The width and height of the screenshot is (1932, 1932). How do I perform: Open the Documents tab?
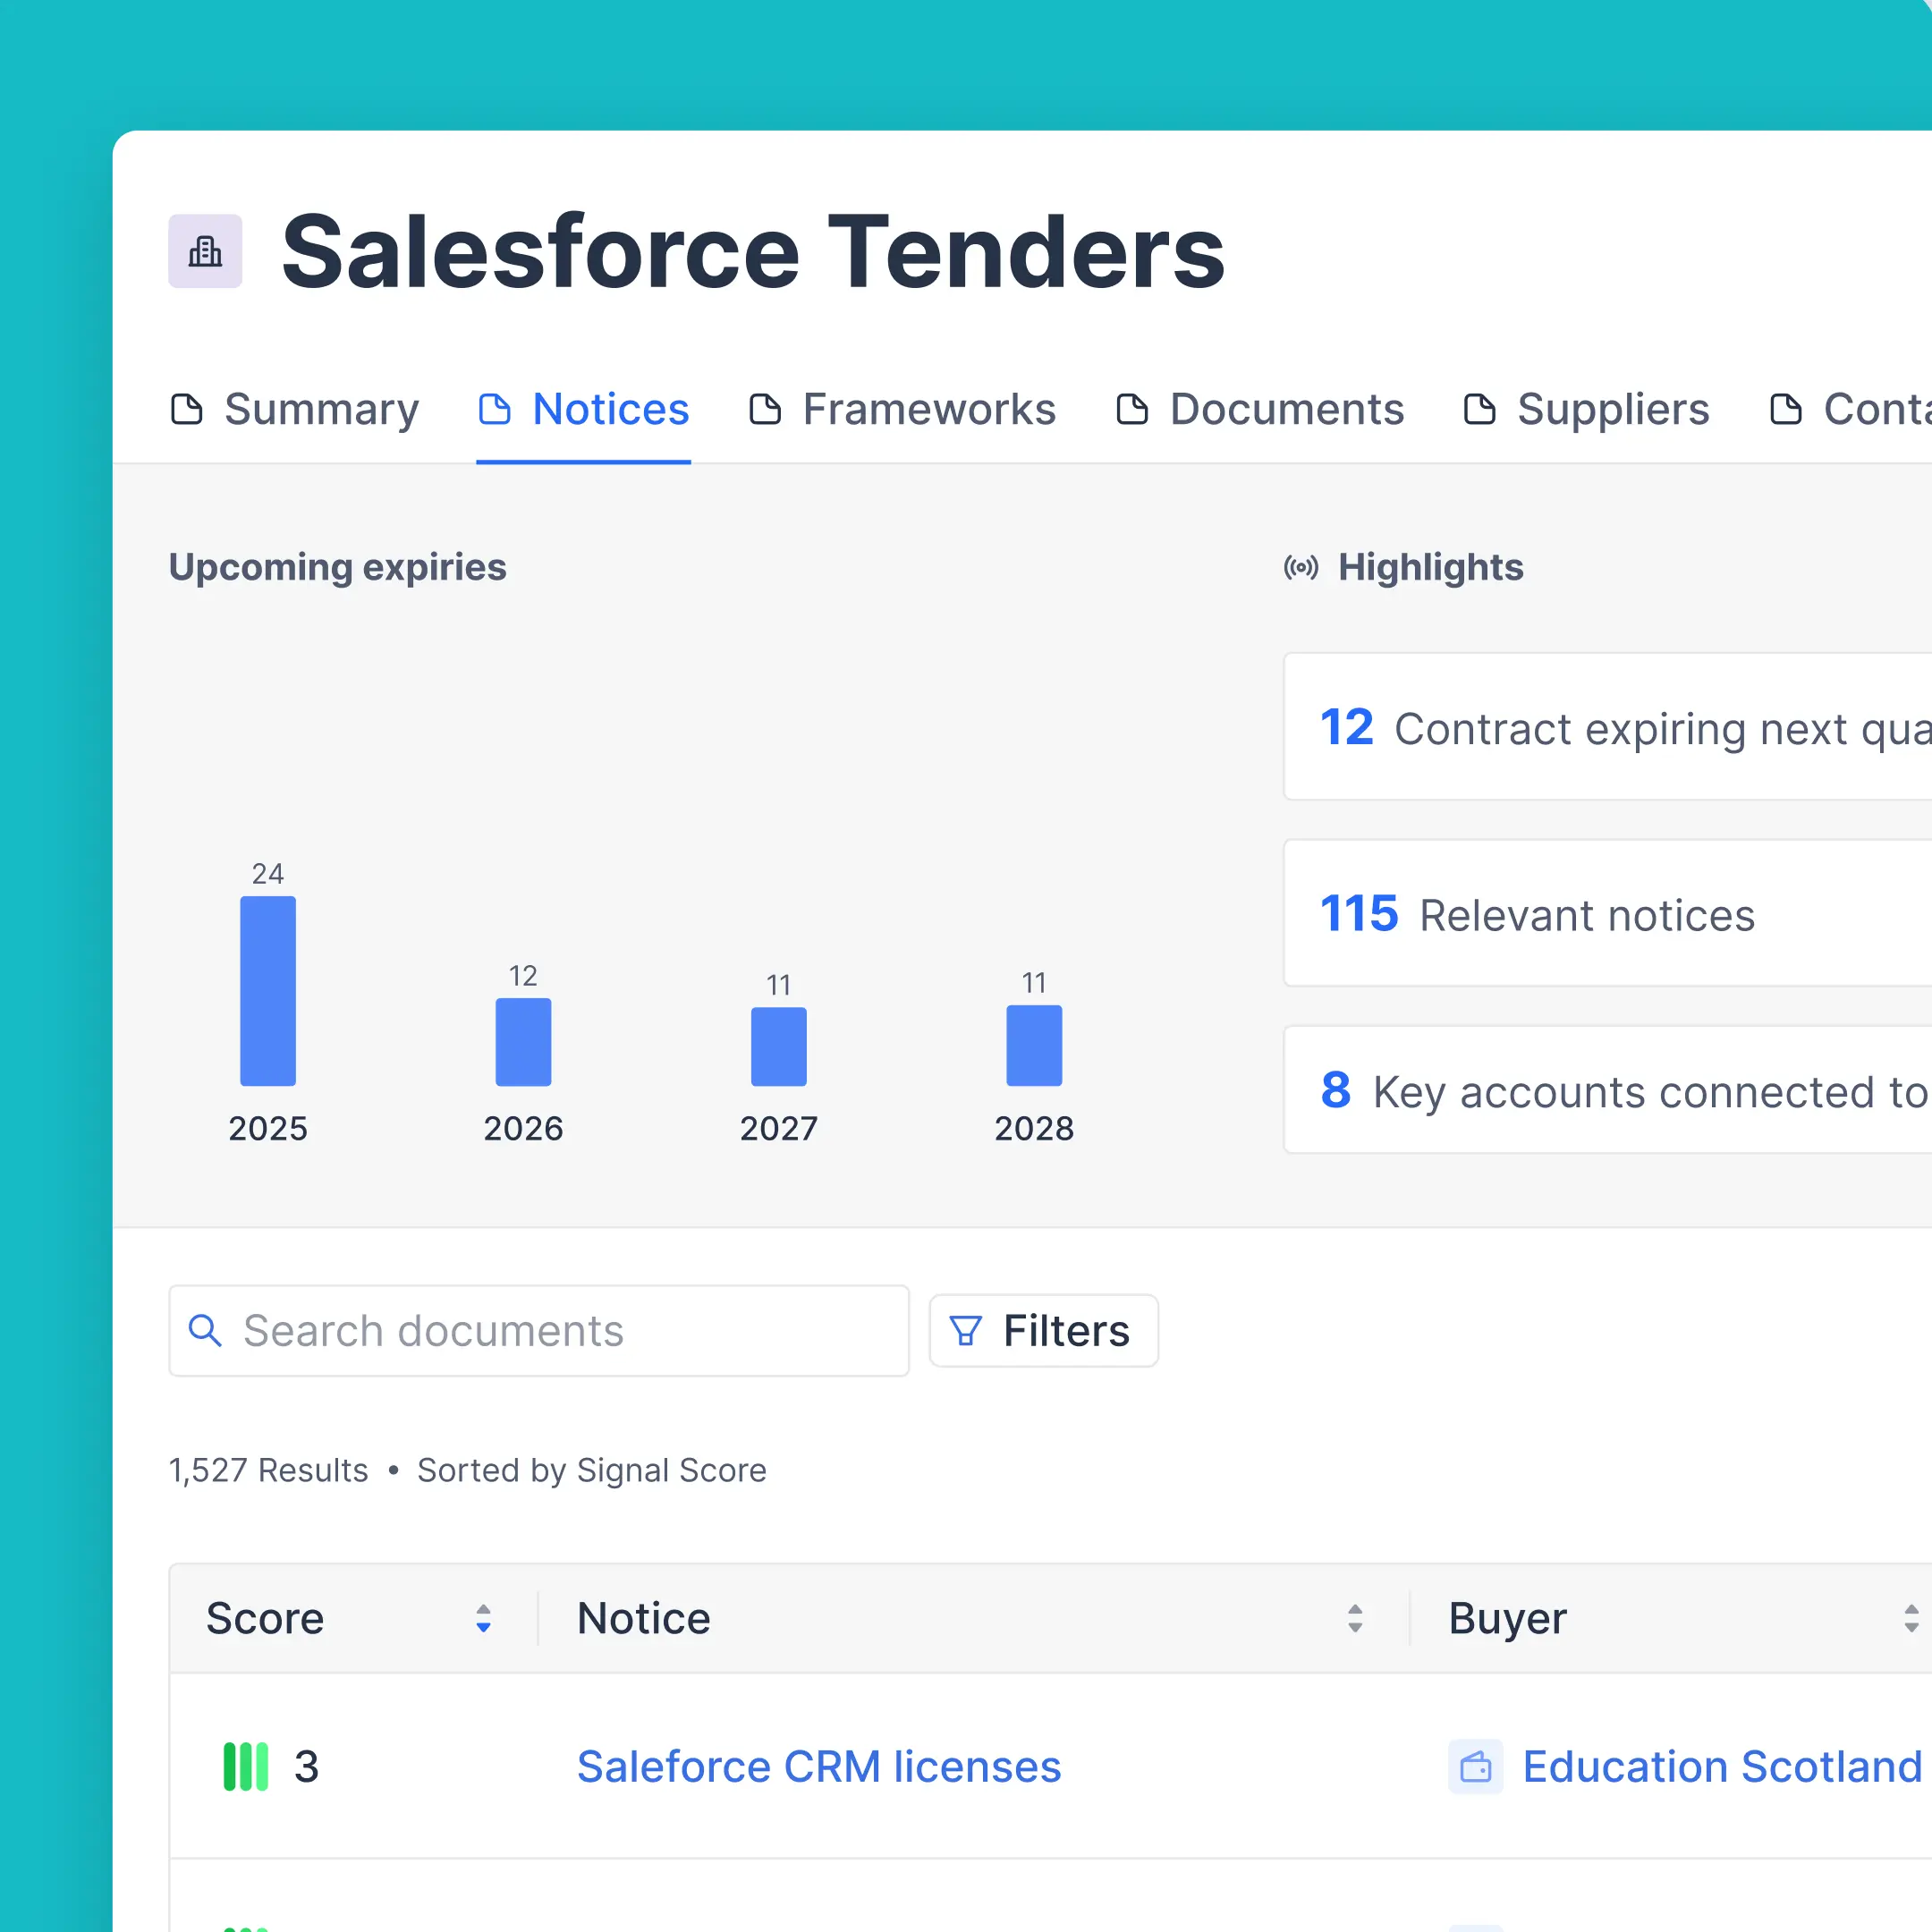1260,409
